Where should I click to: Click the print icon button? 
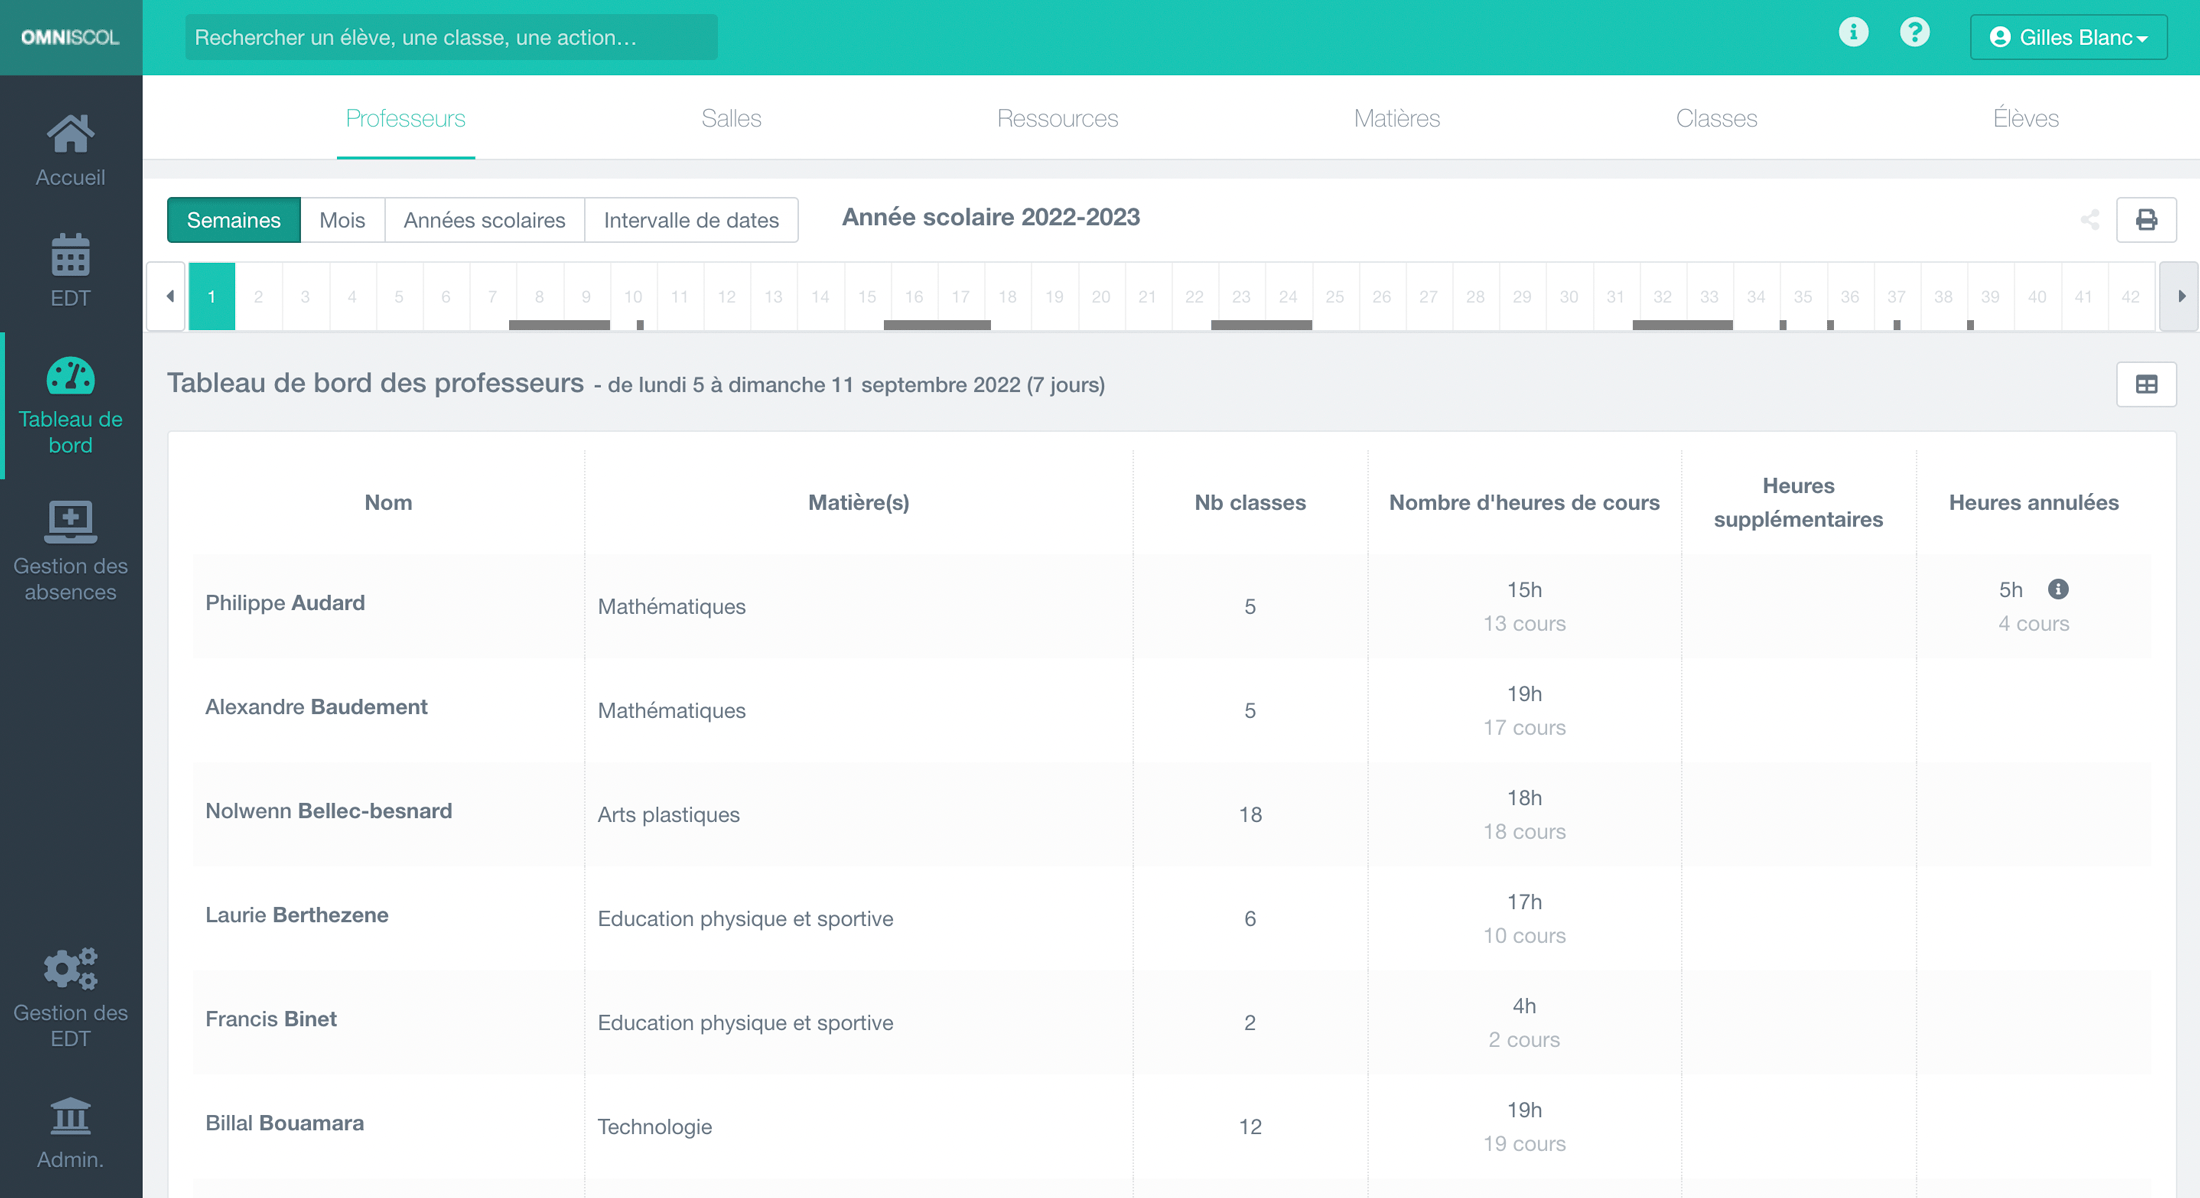pyautogui.click(x=2146, y=220)
